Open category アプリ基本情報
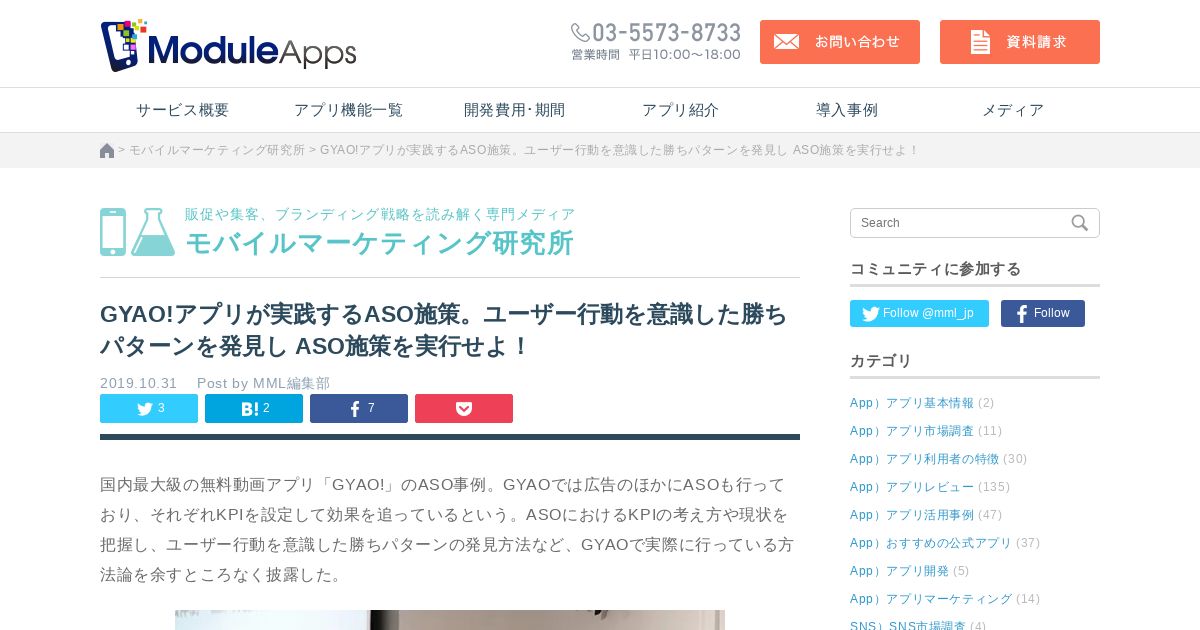 tap(912, 403)
